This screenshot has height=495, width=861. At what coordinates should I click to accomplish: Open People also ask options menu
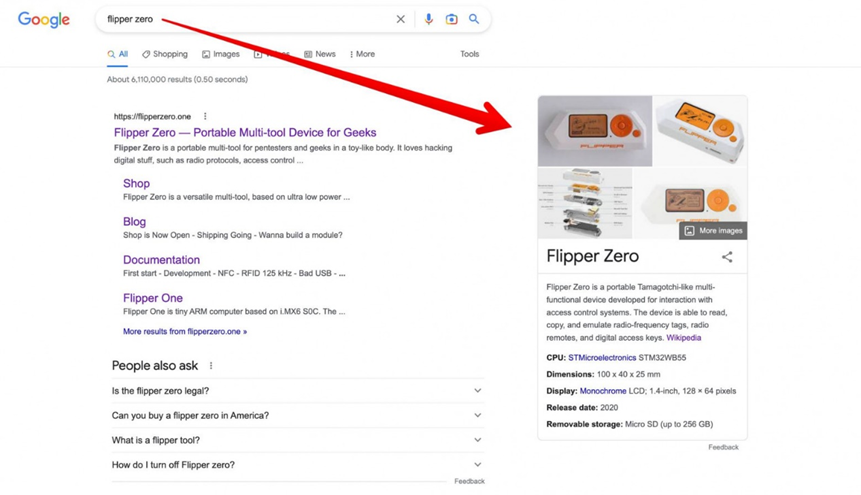click(x=211, y=366)
